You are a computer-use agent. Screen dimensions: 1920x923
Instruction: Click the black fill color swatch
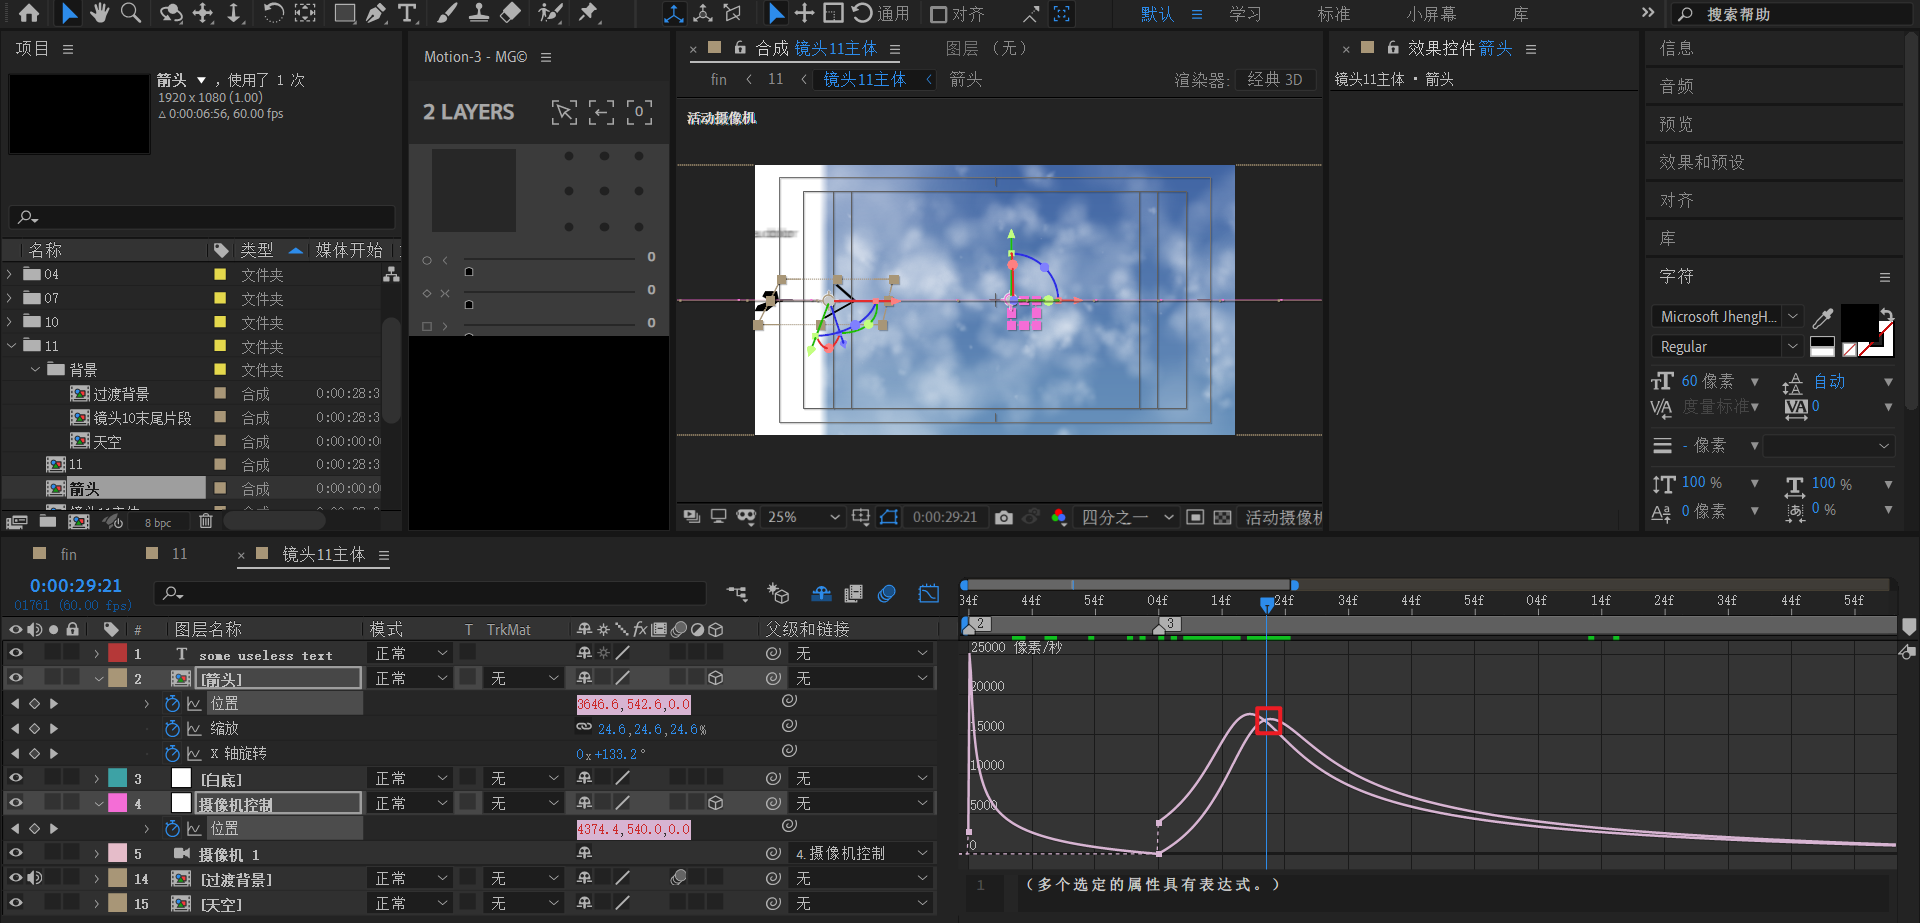[1859, 323]
